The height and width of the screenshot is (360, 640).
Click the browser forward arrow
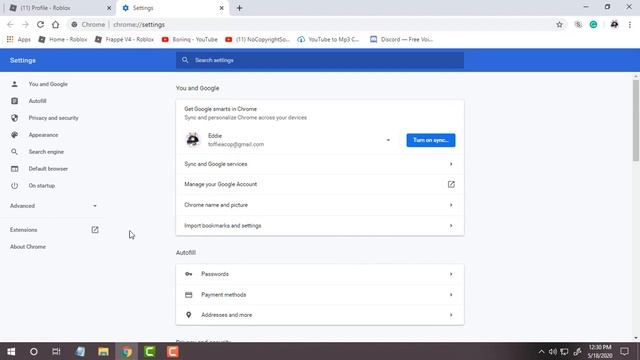[x=25, y=24]
